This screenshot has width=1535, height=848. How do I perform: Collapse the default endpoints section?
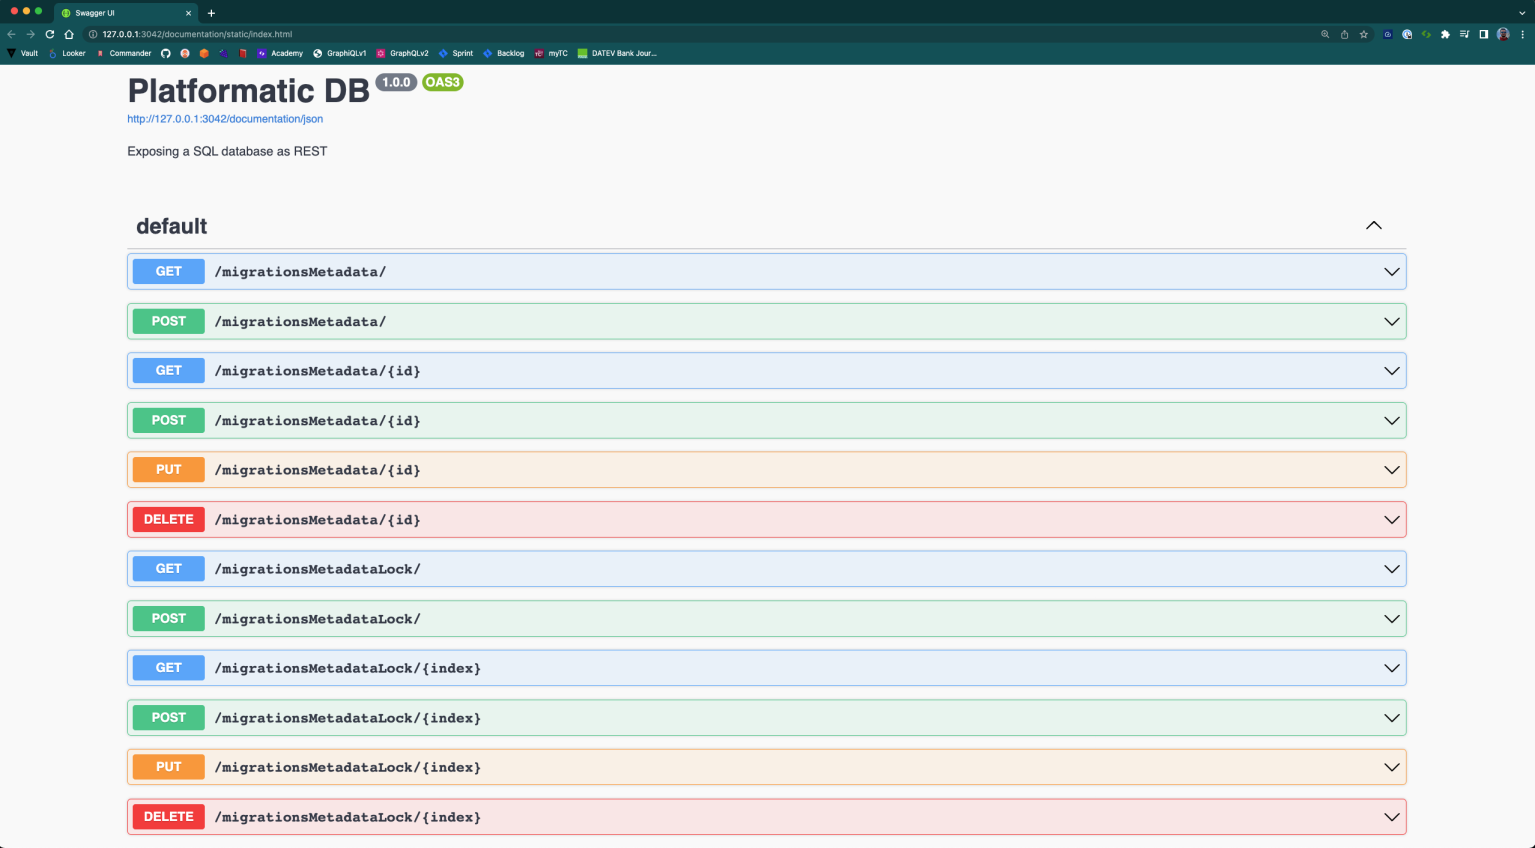(1373, 226)
